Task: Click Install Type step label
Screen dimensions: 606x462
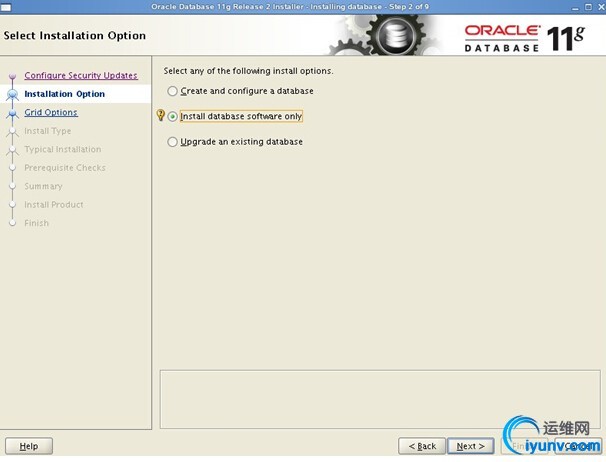Action: coord(48,131)
